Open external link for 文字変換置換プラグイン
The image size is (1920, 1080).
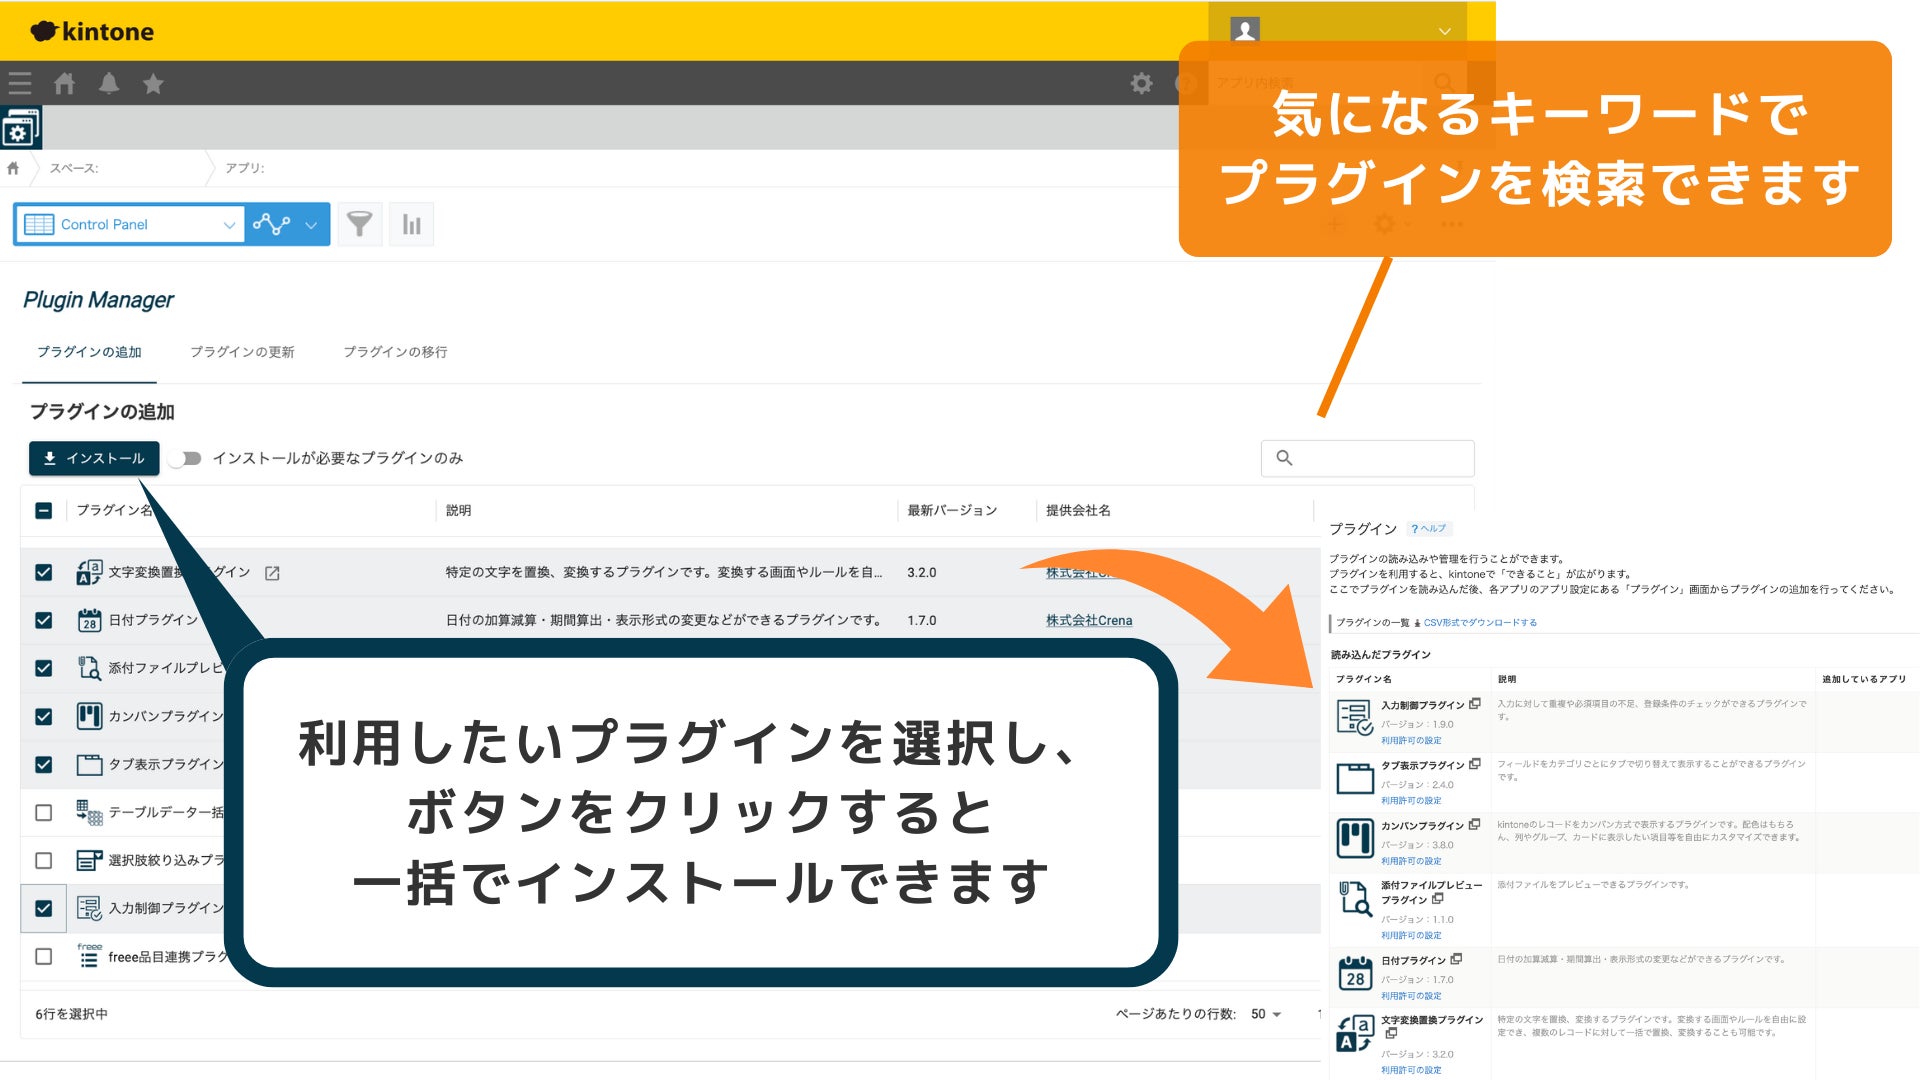click(x=272, y=573)
